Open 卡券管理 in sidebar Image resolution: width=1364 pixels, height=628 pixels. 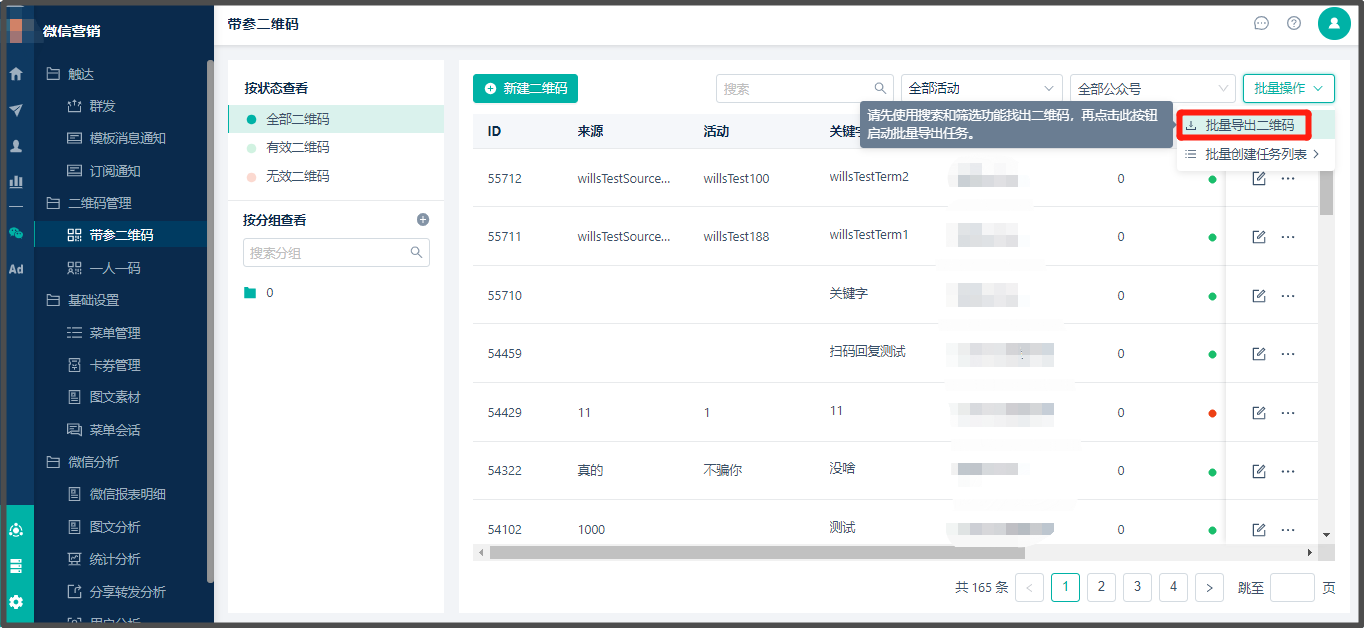[115, 365]
